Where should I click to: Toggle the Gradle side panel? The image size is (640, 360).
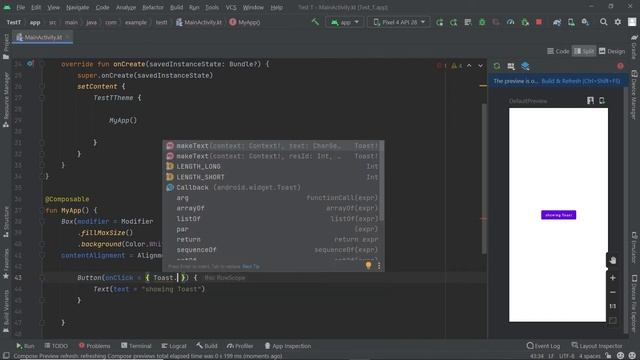click(634, 47)
